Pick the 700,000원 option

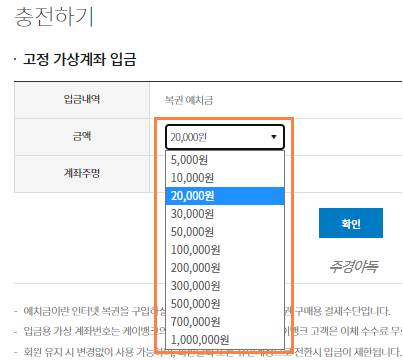click(225, 322)
